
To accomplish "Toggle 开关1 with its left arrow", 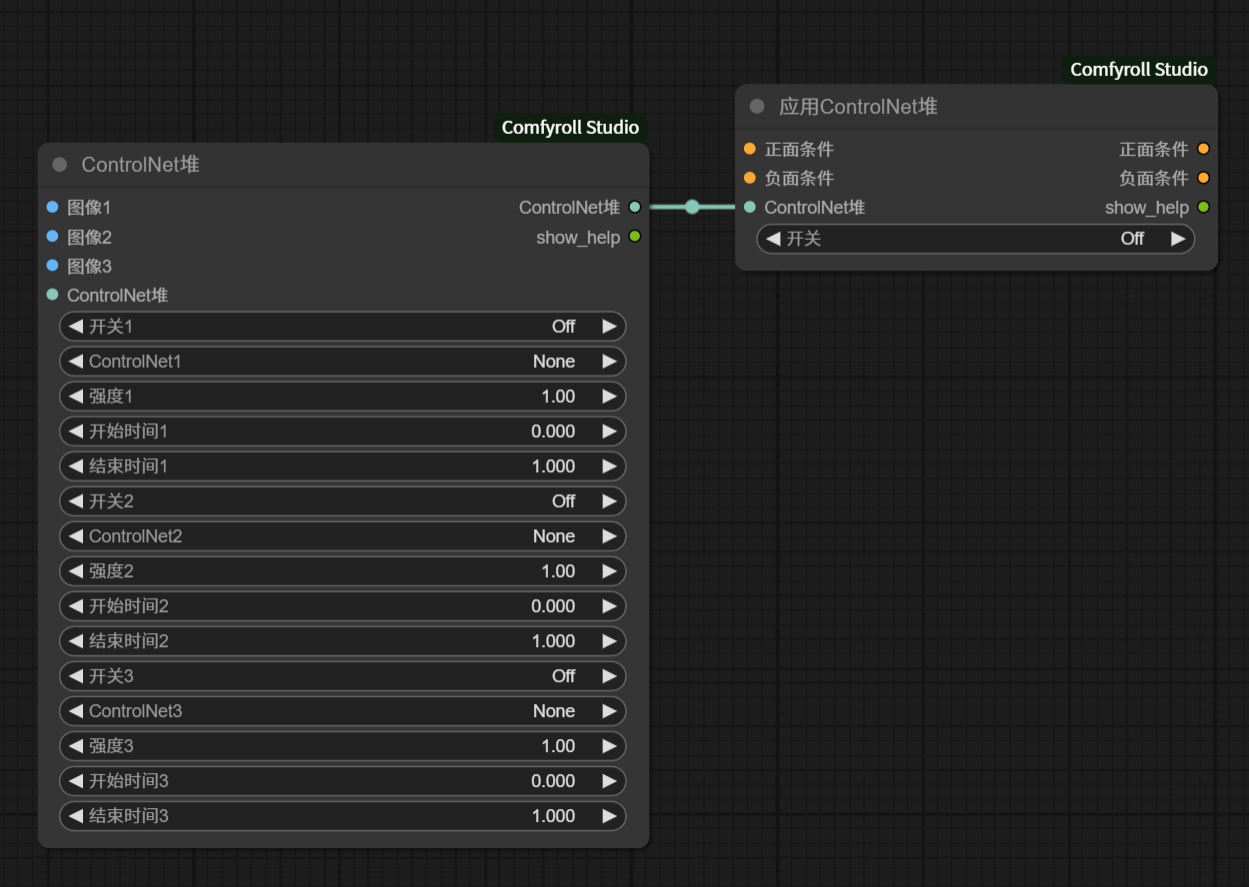I will click(76, 326).
